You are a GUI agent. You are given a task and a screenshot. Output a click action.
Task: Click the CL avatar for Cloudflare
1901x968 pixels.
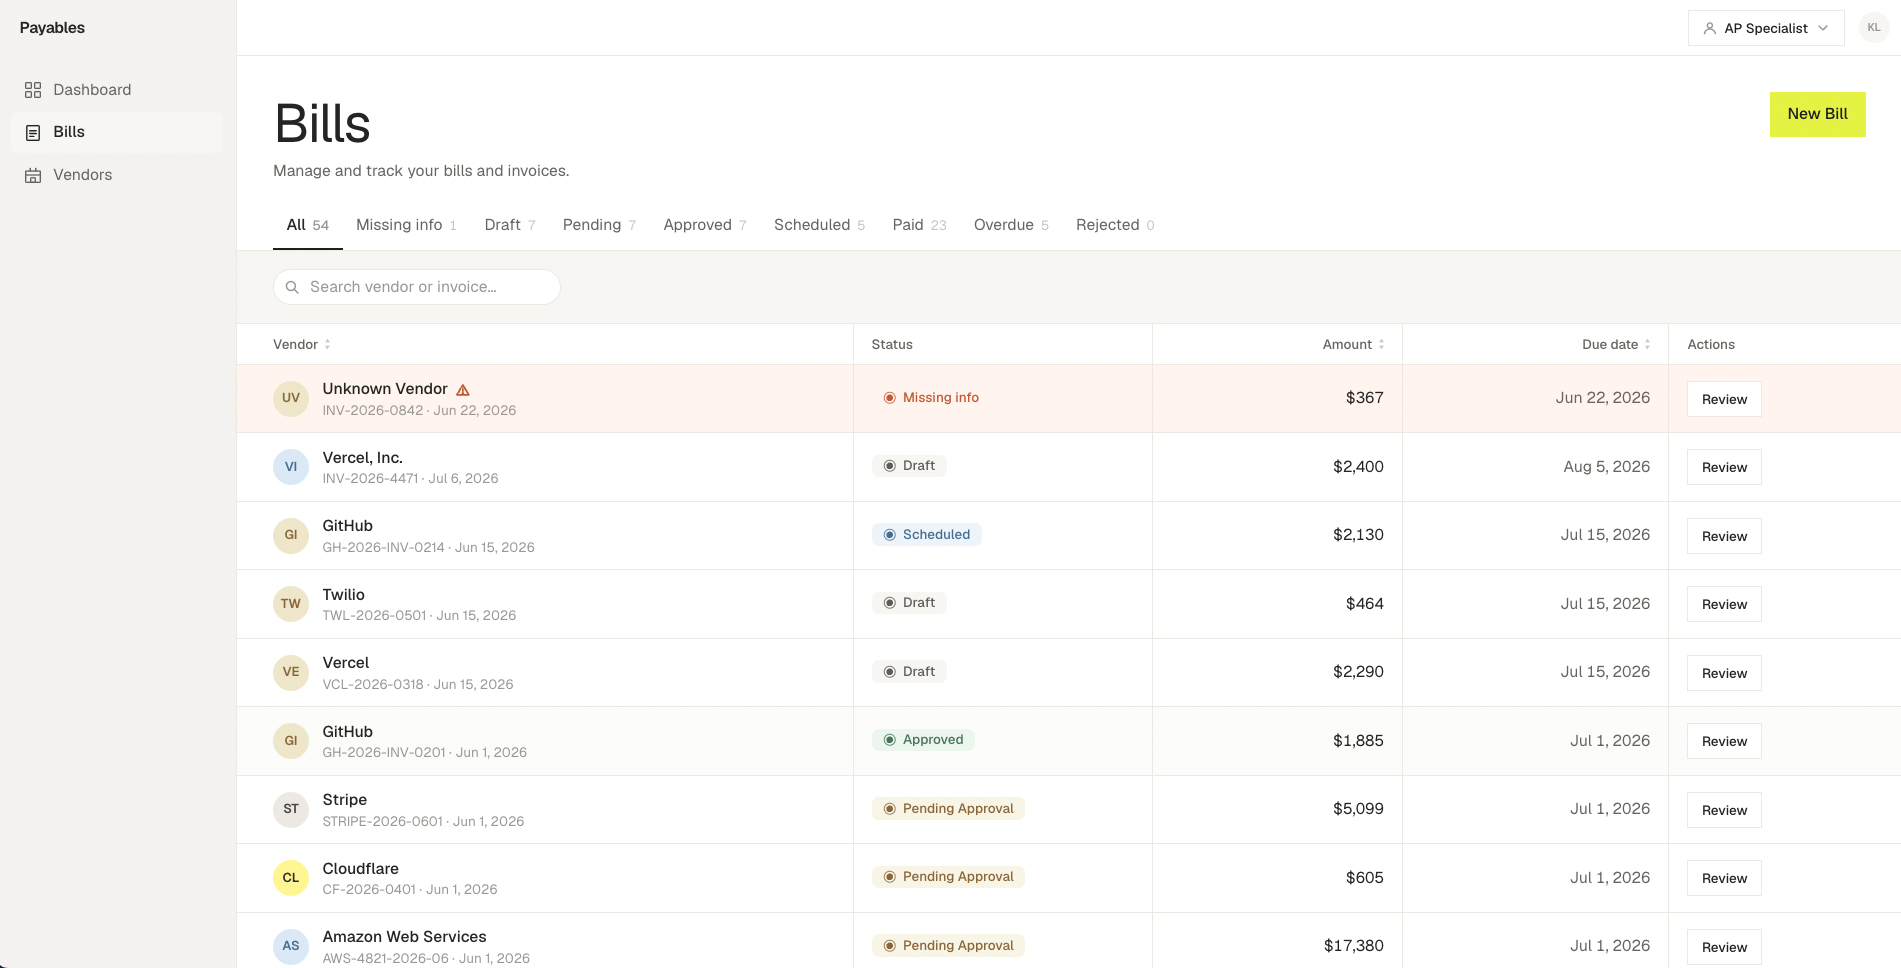pyautogui.click(x=291, y=878)
